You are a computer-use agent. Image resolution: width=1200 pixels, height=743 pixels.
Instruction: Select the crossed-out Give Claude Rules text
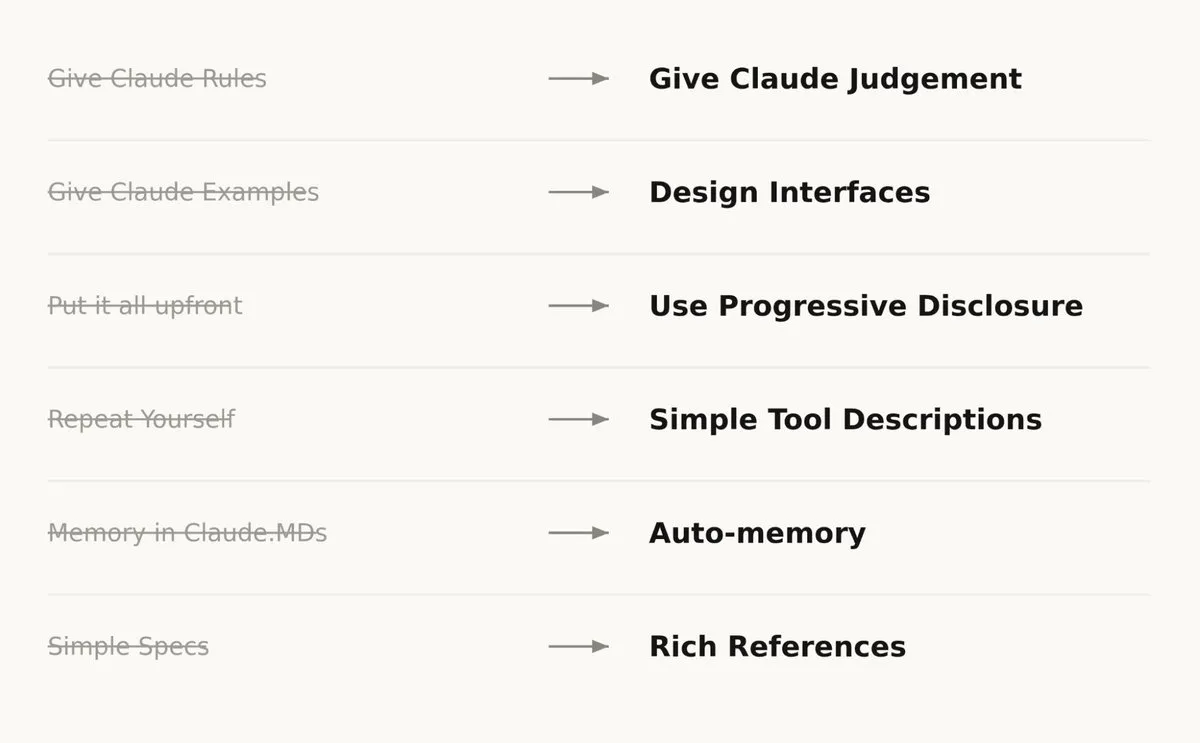pos(157,78)
